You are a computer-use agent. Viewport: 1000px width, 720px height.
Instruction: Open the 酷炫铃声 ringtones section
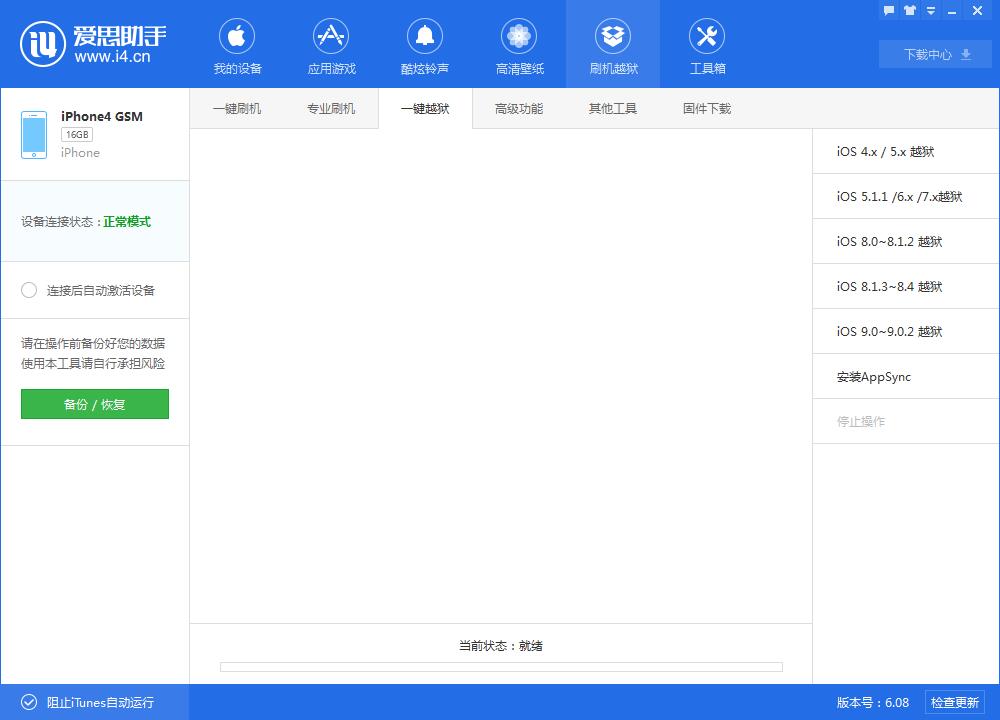point(425,44)
